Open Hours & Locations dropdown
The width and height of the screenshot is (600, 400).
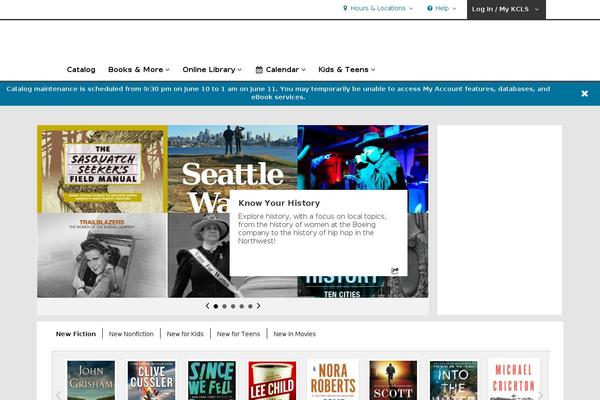point(378,8)
